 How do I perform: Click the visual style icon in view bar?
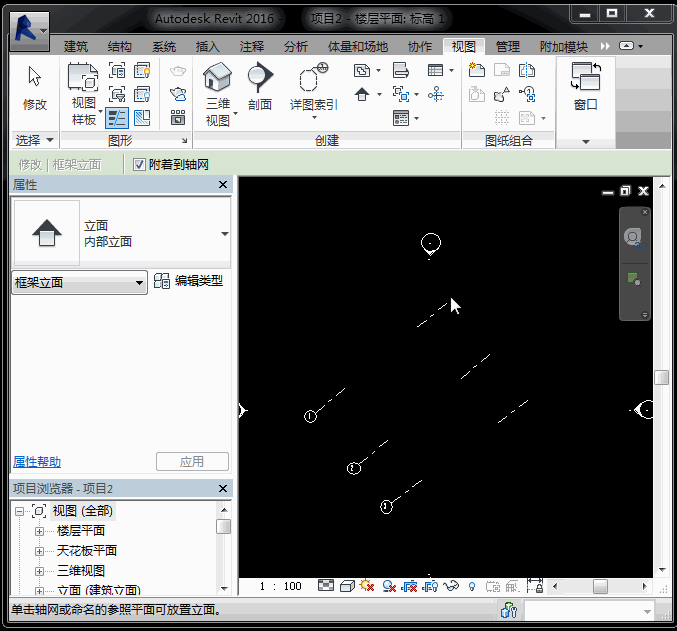(x=347, y=587)
